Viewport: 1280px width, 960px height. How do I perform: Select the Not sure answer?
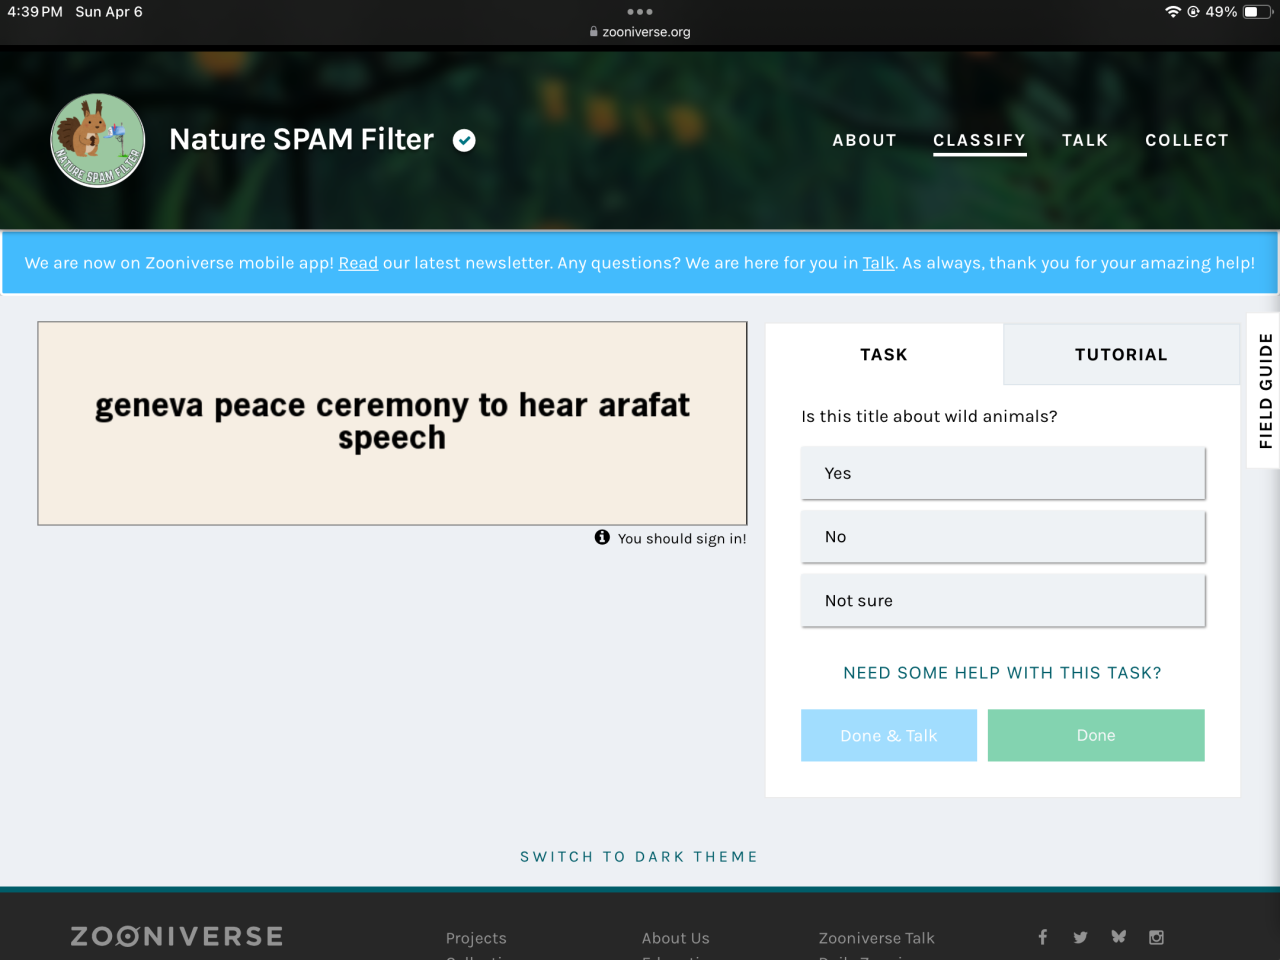pos(1003,601)
